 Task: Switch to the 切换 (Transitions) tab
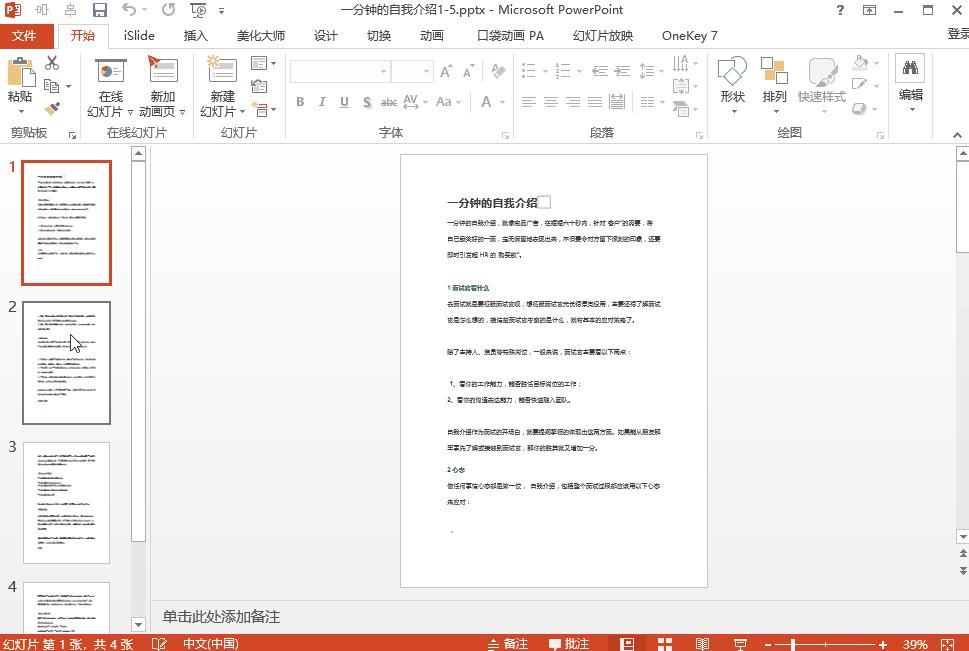coord(377,35)
